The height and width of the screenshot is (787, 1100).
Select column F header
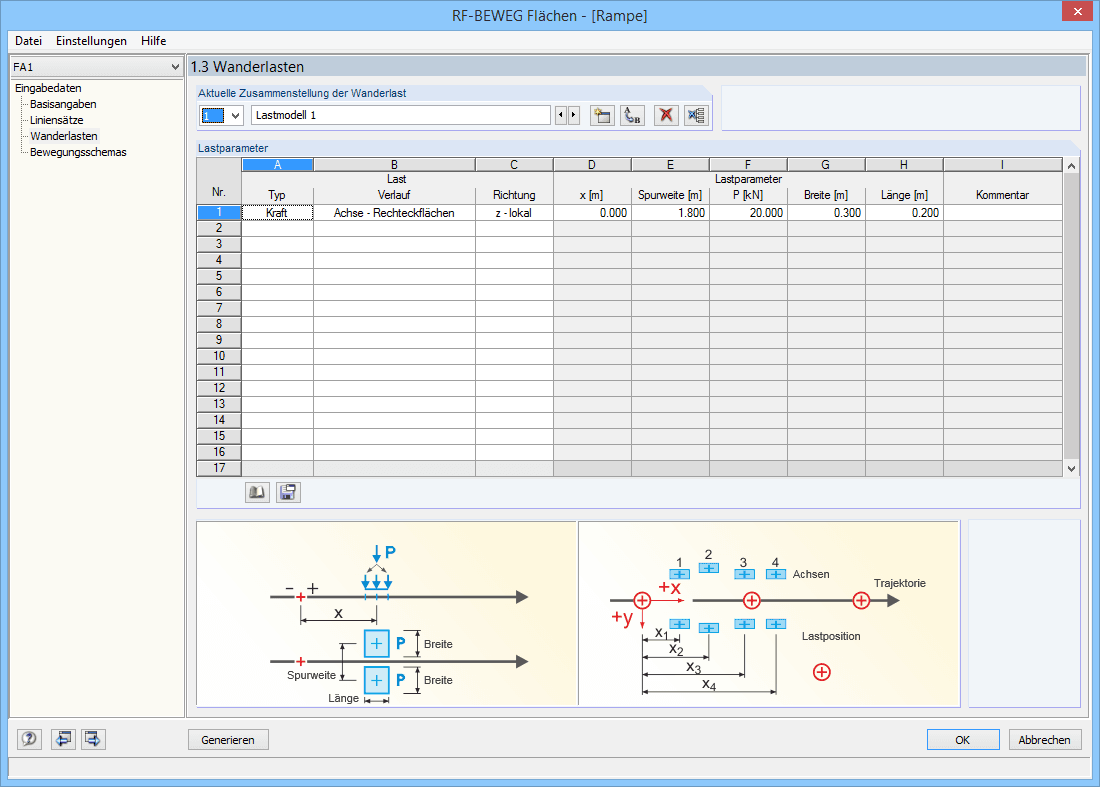coord(748,165)
